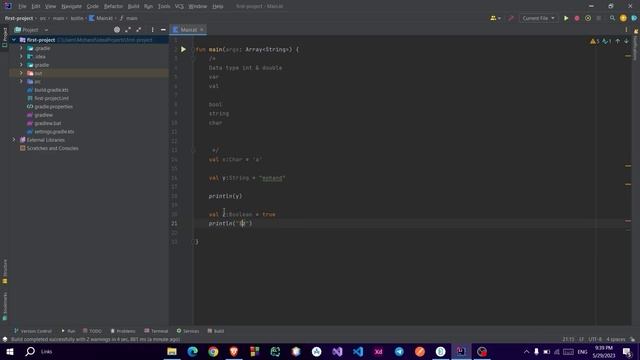Toggle the Project tool window side button
This screenshot has height=360, width=640.
point(4,37)
